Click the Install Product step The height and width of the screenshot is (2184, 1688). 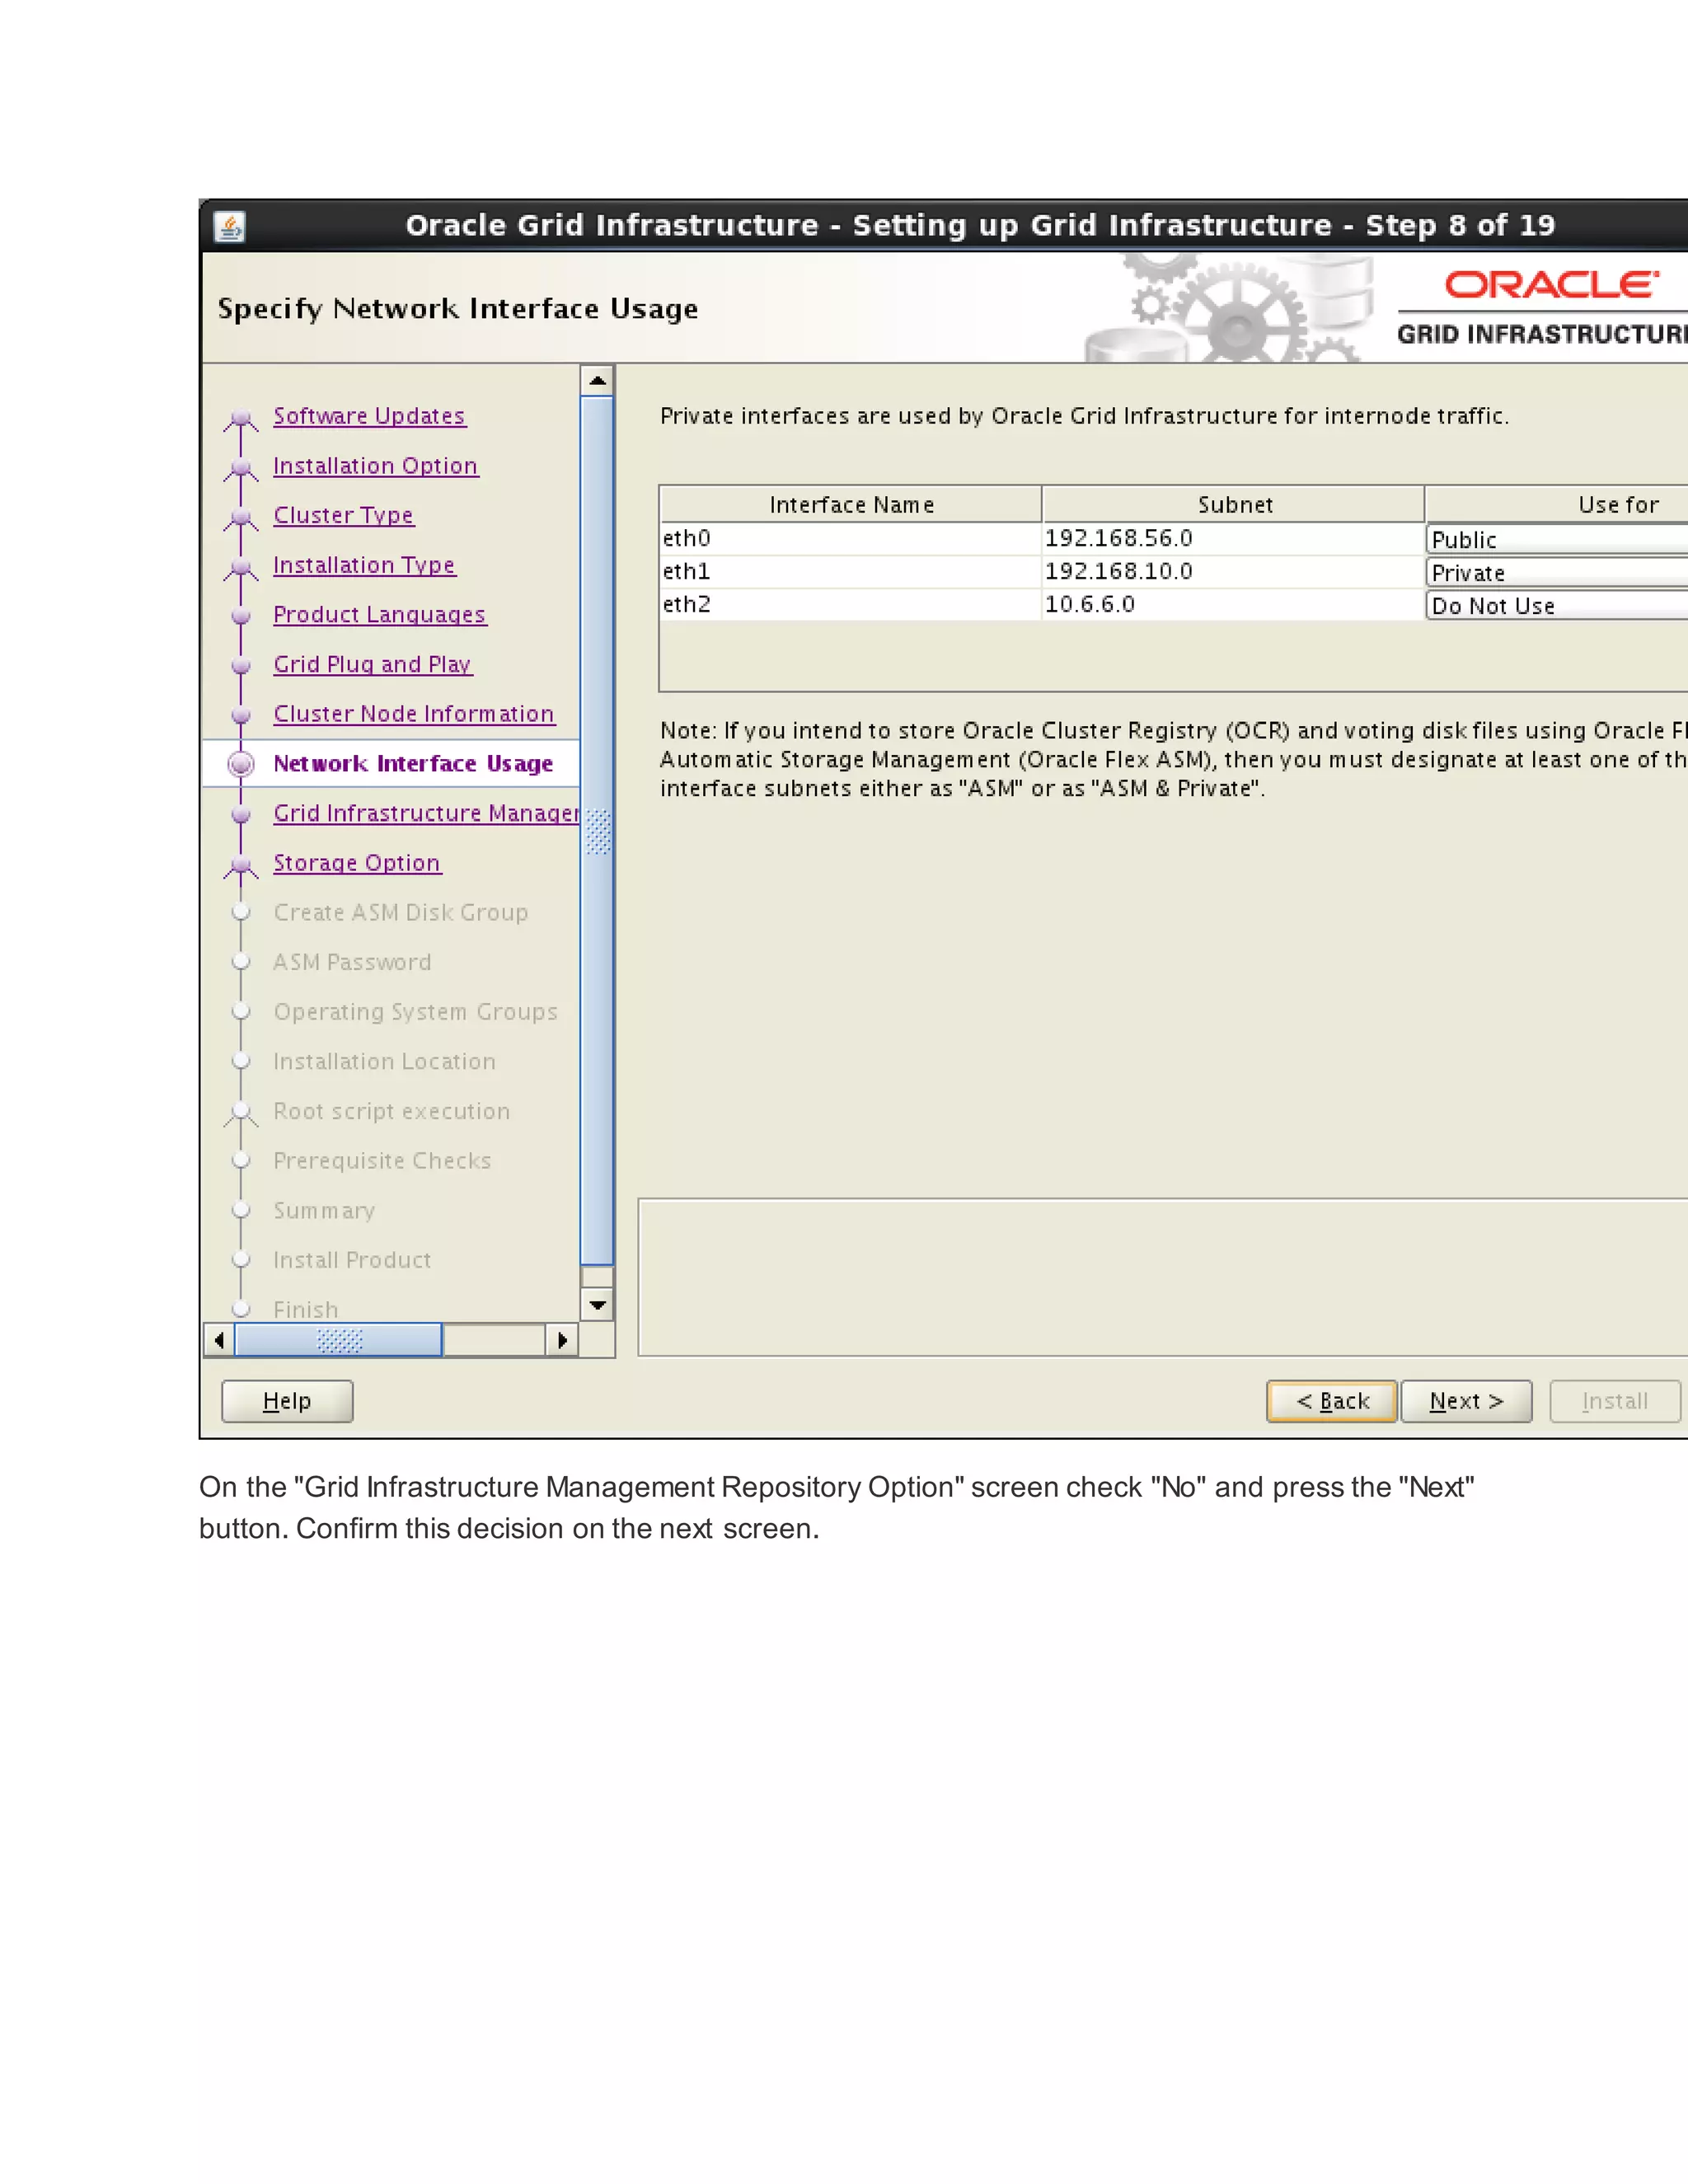pyautogui.click(x=352, y=1260)
